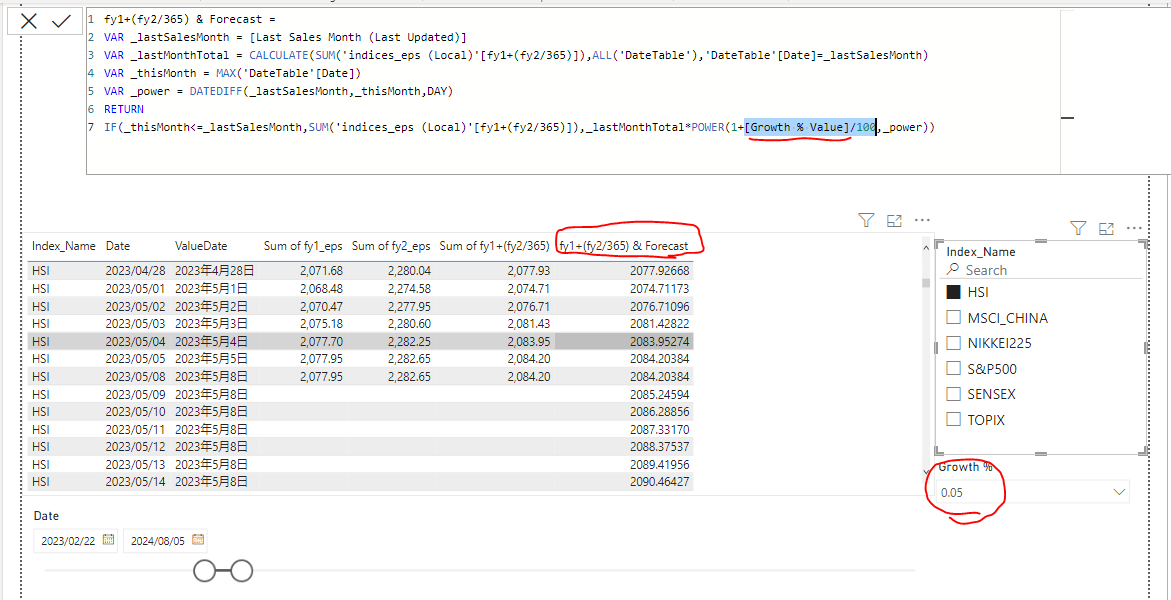Uncheck the HSI checkbox
The width and height of the screenshot is (1171, 600).
click(x=953, y=292)
